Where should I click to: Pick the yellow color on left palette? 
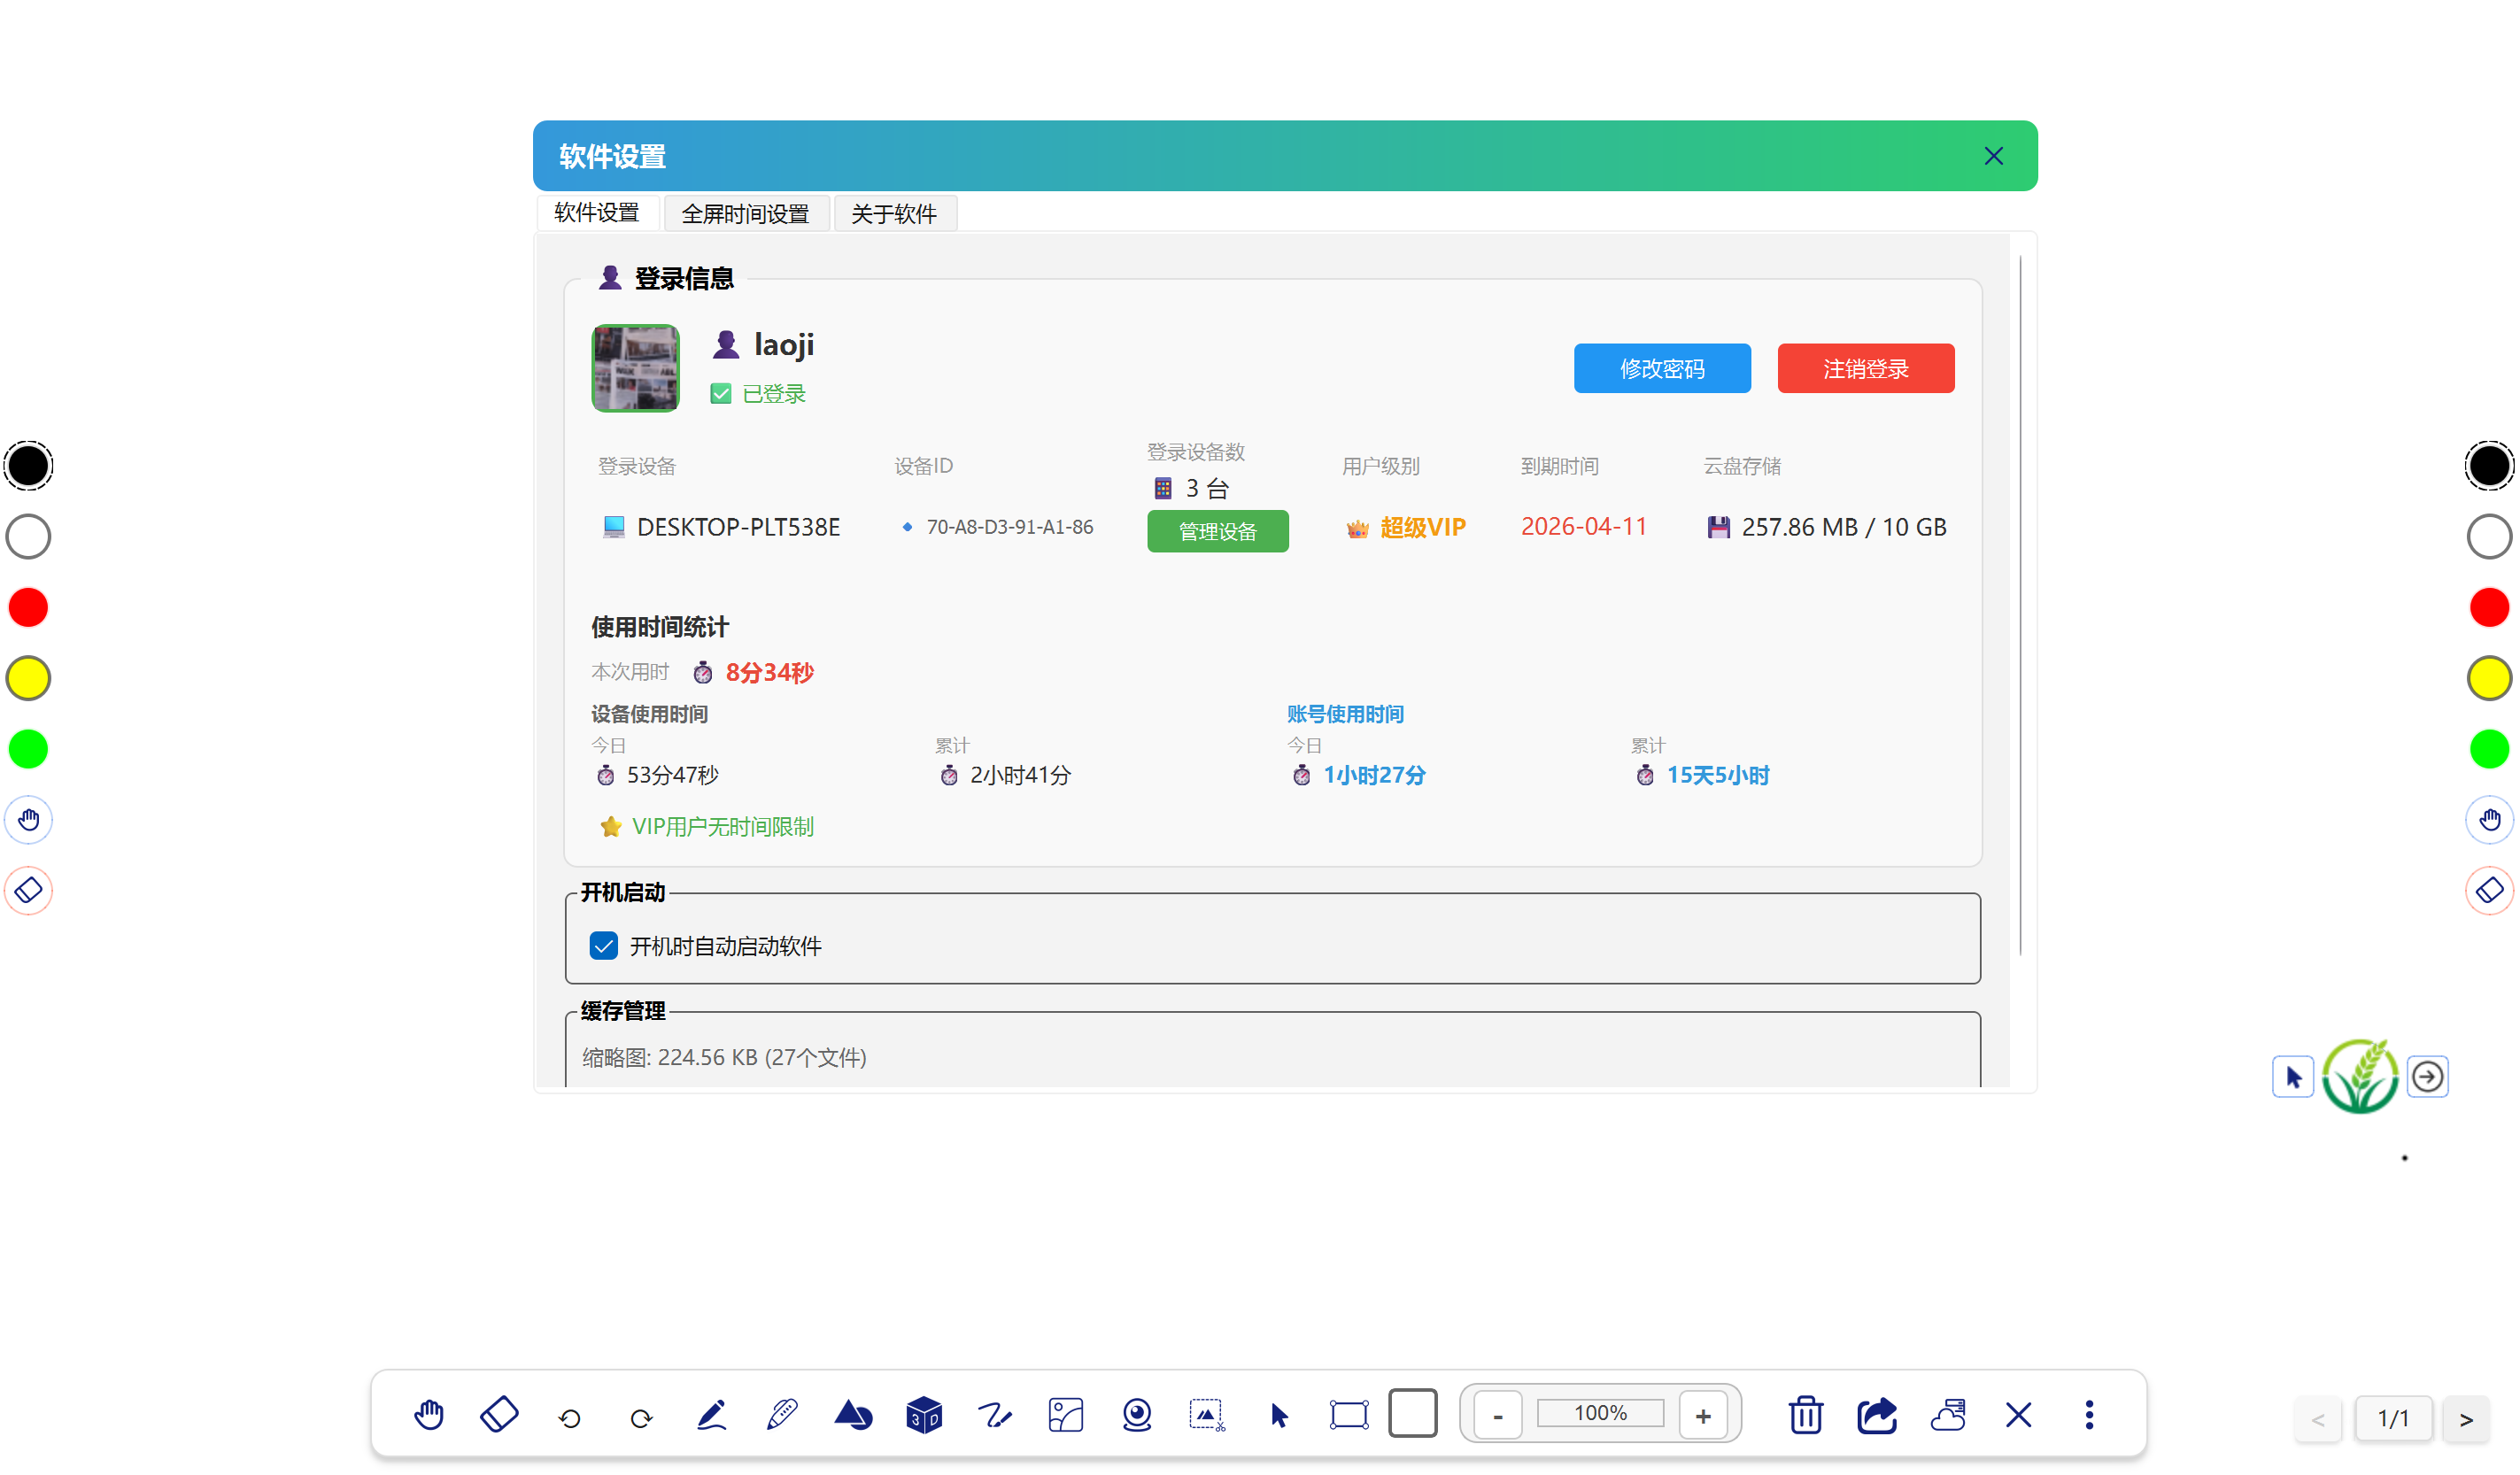[x=28, y=677]
